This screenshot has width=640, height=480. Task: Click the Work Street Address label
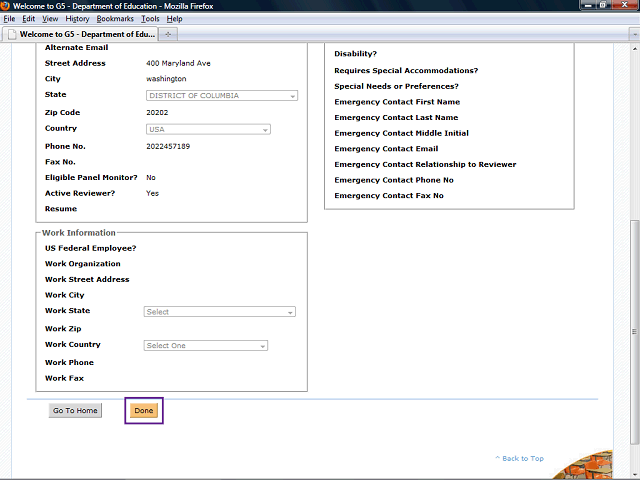(x=87, y=280)
